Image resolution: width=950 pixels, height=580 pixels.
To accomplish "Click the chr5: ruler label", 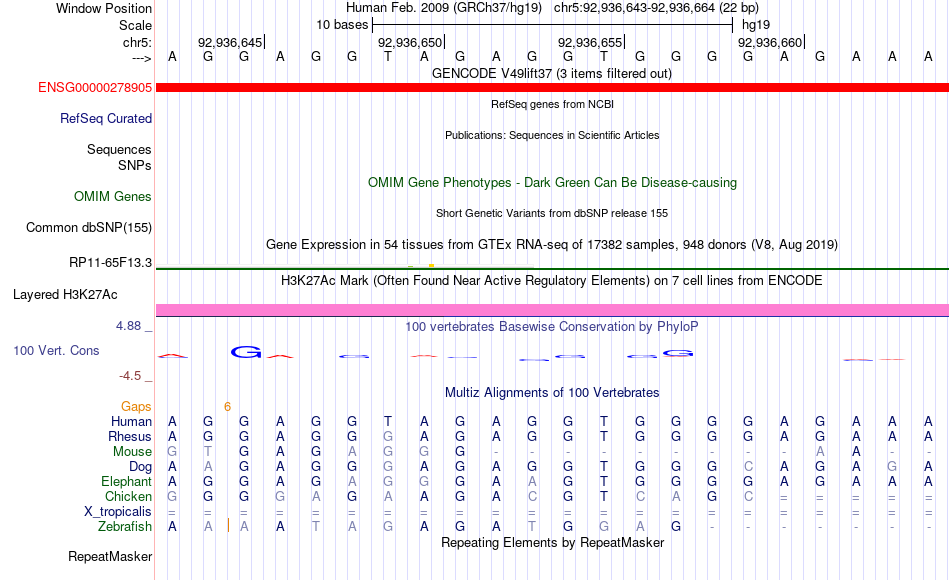I will 137,42.
